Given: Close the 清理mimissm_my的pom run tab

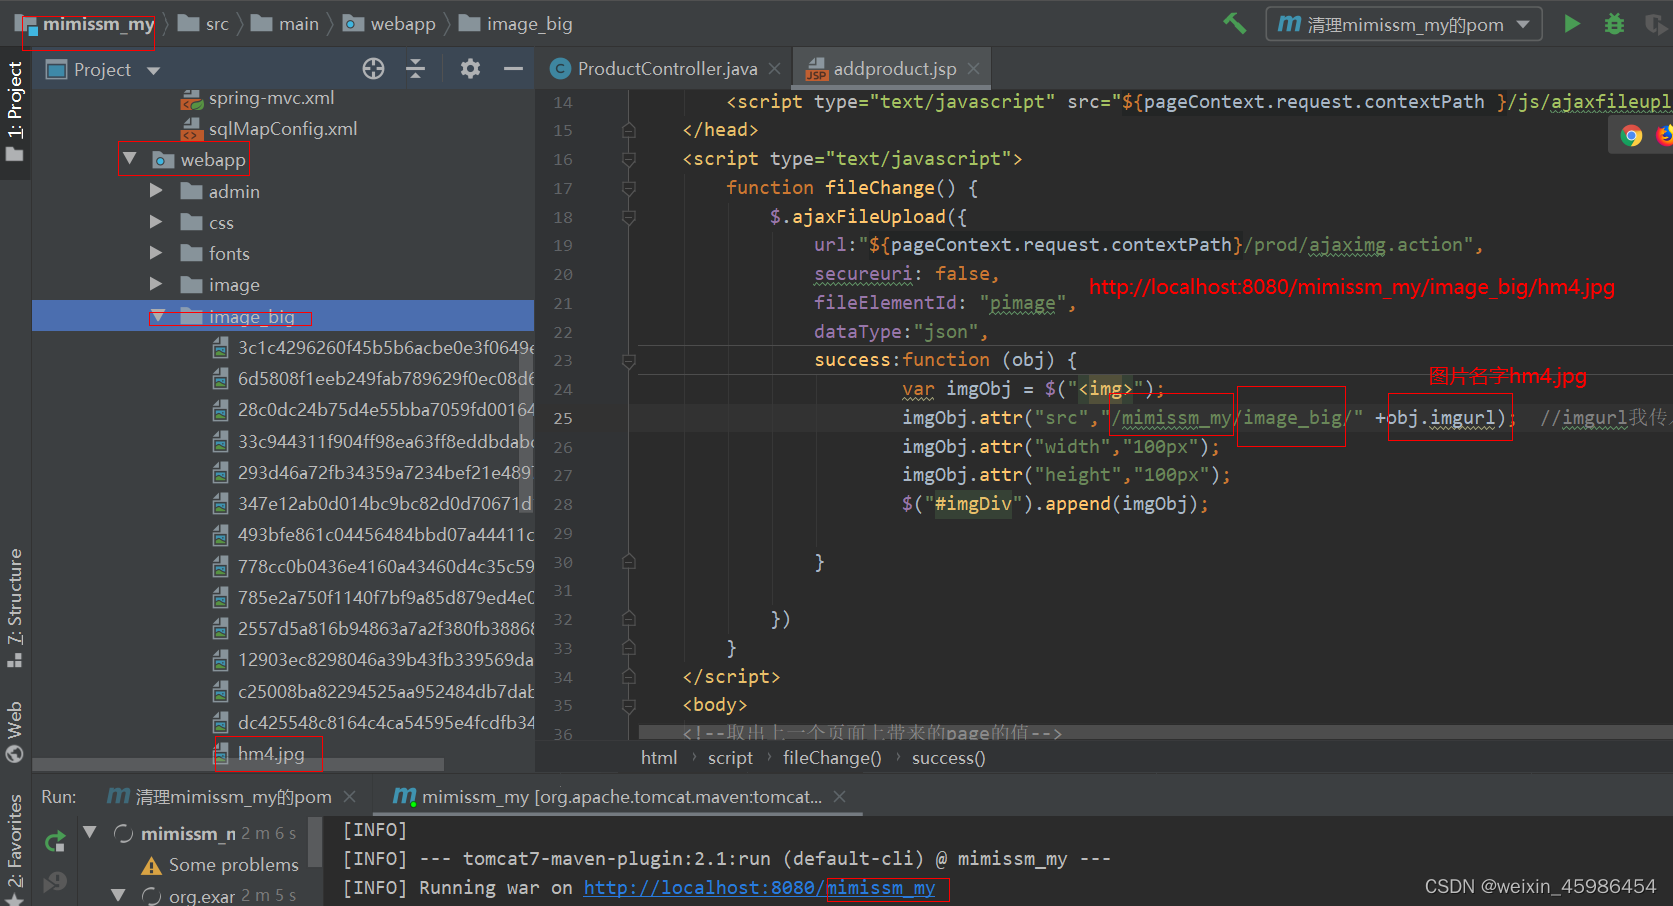Looking at the screenshot, I should (349, 797).
